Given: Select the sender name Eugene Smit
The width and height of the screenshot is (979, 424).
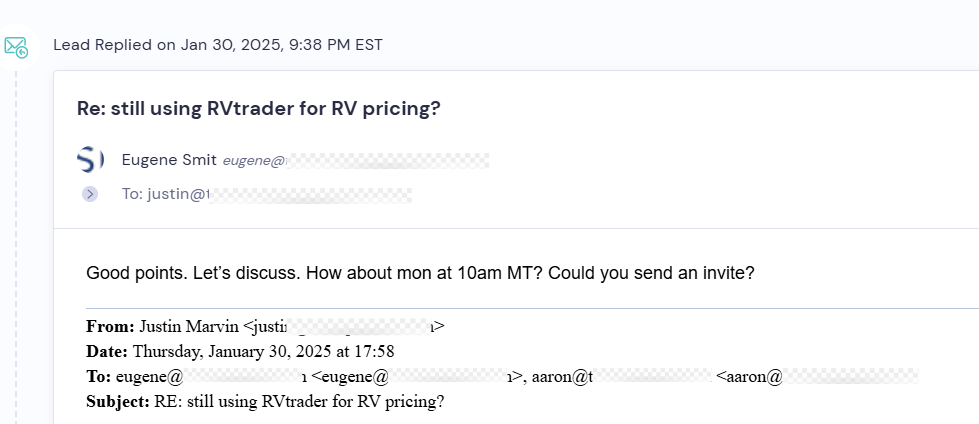Looking at the screenshot, I should [169, 160].
